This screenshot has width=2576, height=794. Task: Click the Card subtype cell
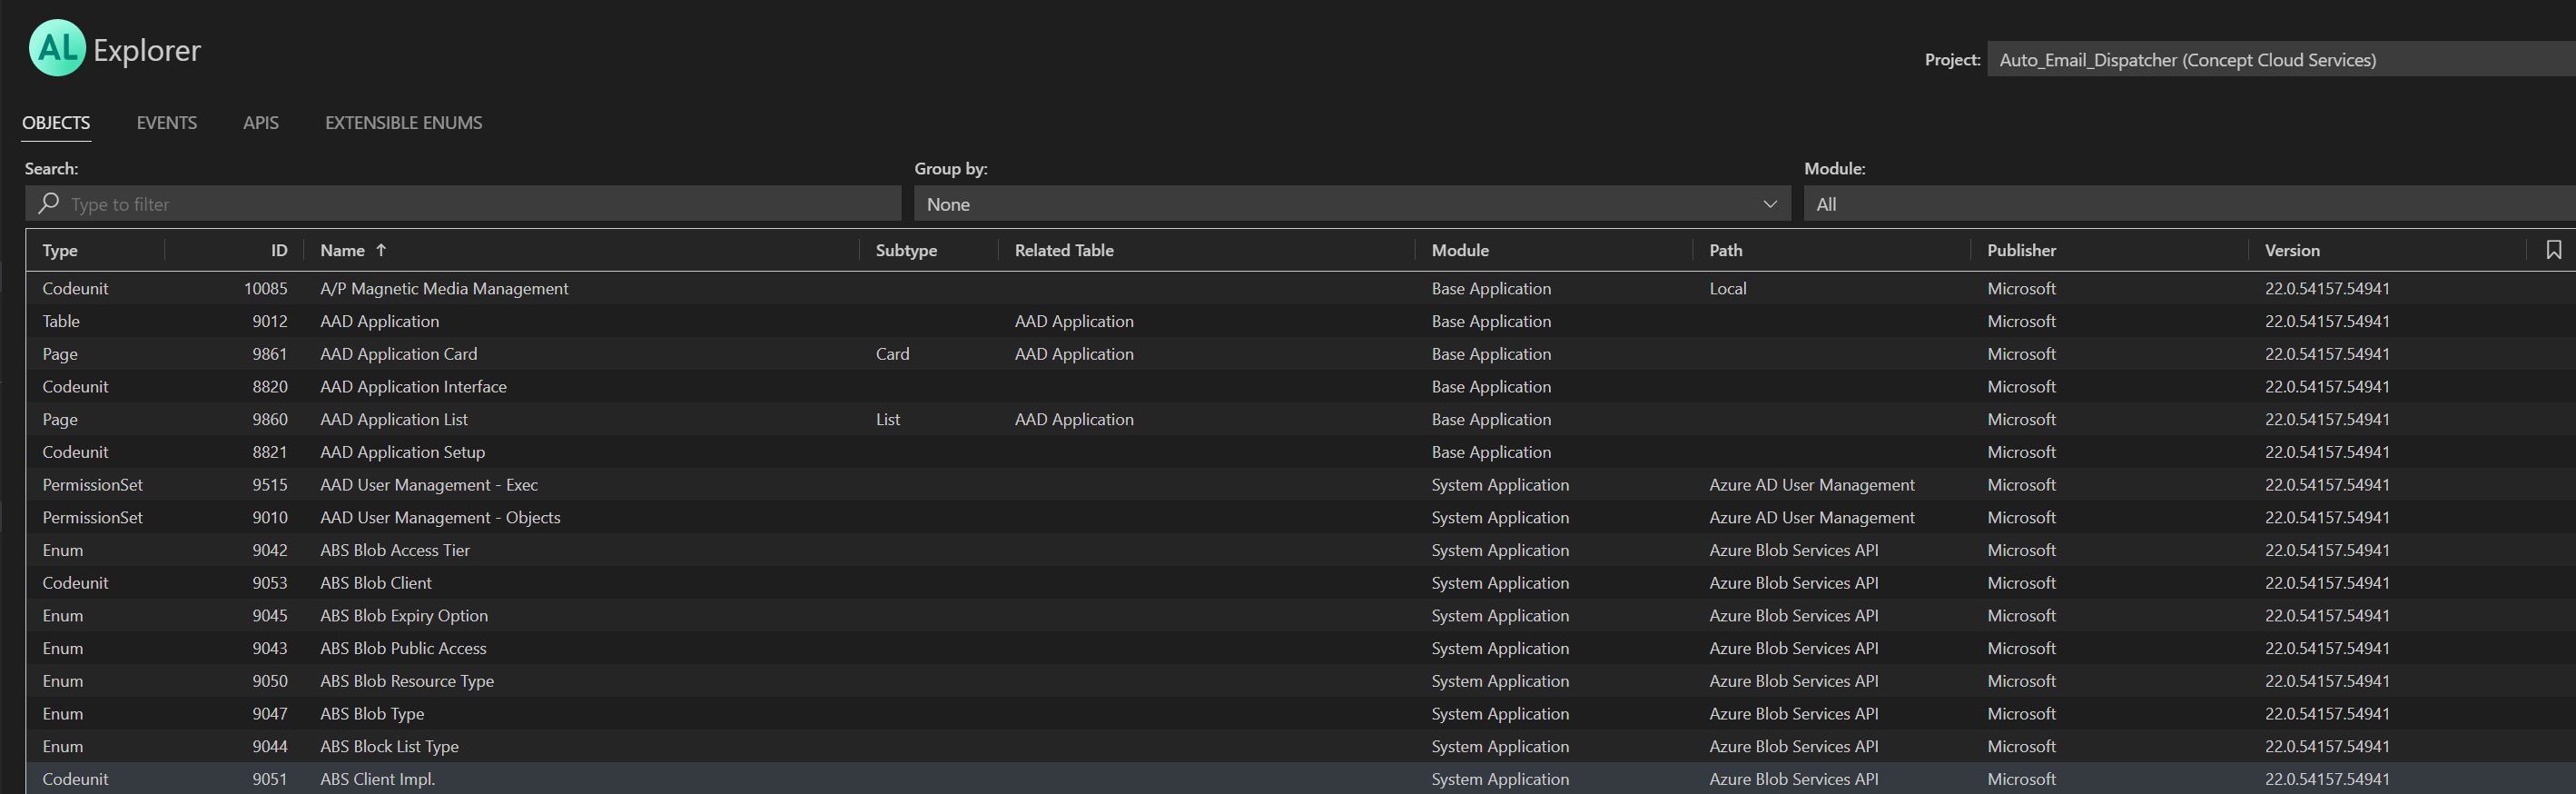point(892,354)
